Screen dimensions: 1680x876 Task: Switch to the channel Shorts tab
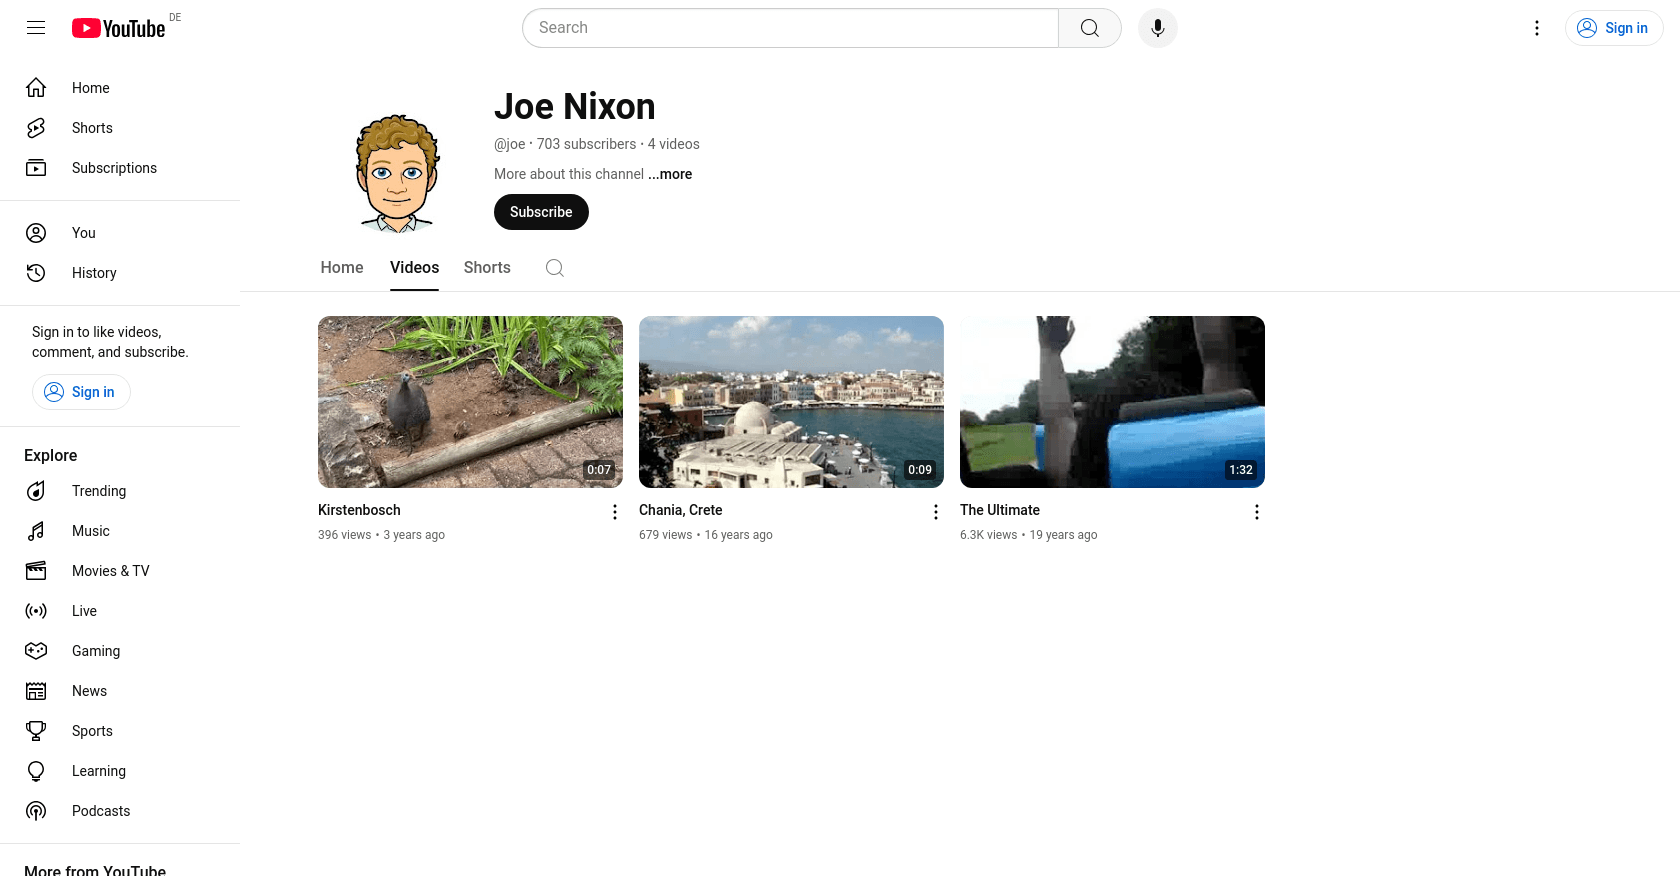(x=487, y=268)
